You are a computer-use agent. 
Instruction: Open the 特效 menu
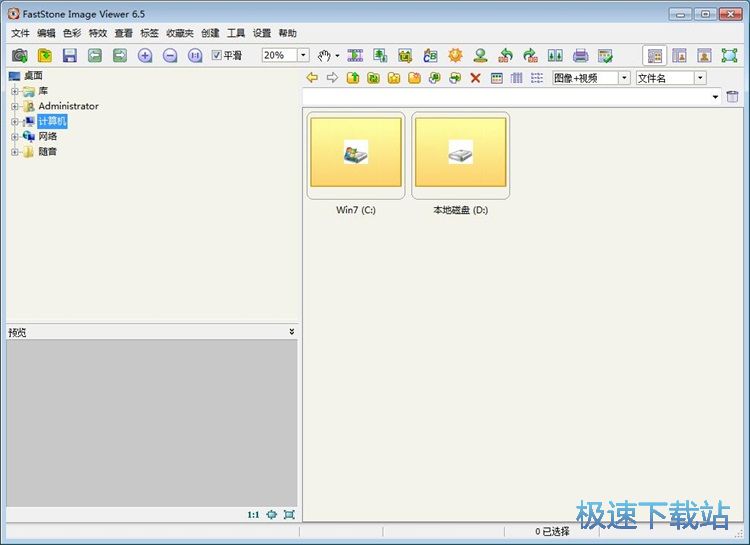pos(98,33)
